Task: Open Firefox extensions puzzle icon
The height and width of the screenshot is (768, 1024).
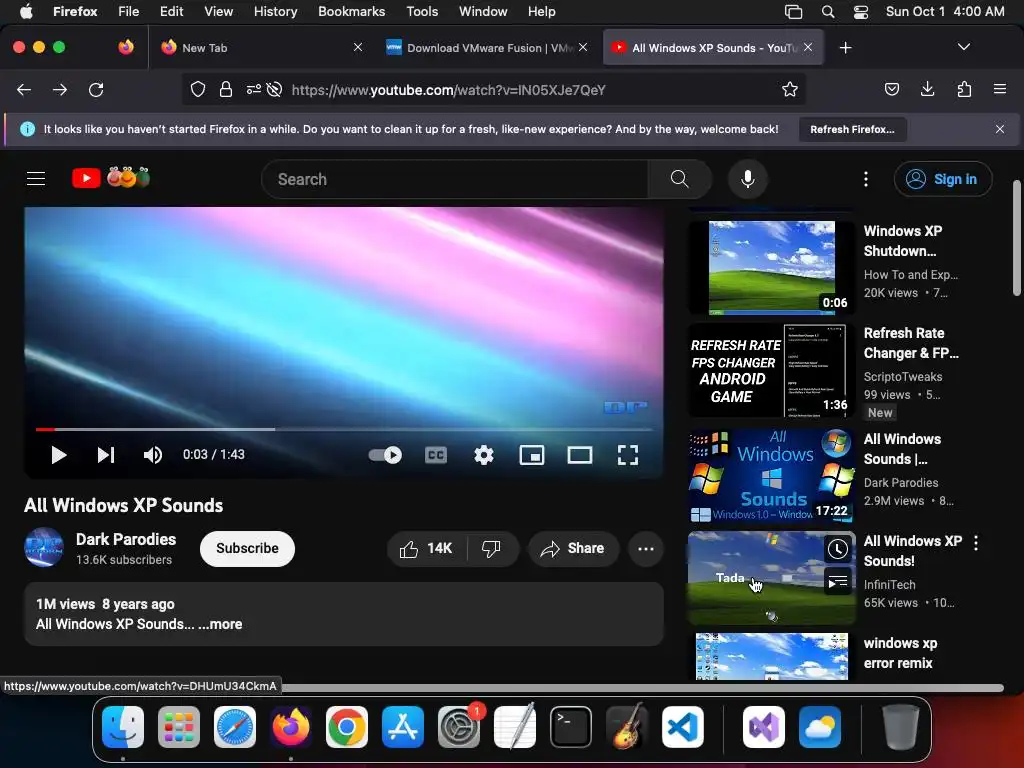Action: [x=964, y=89]
